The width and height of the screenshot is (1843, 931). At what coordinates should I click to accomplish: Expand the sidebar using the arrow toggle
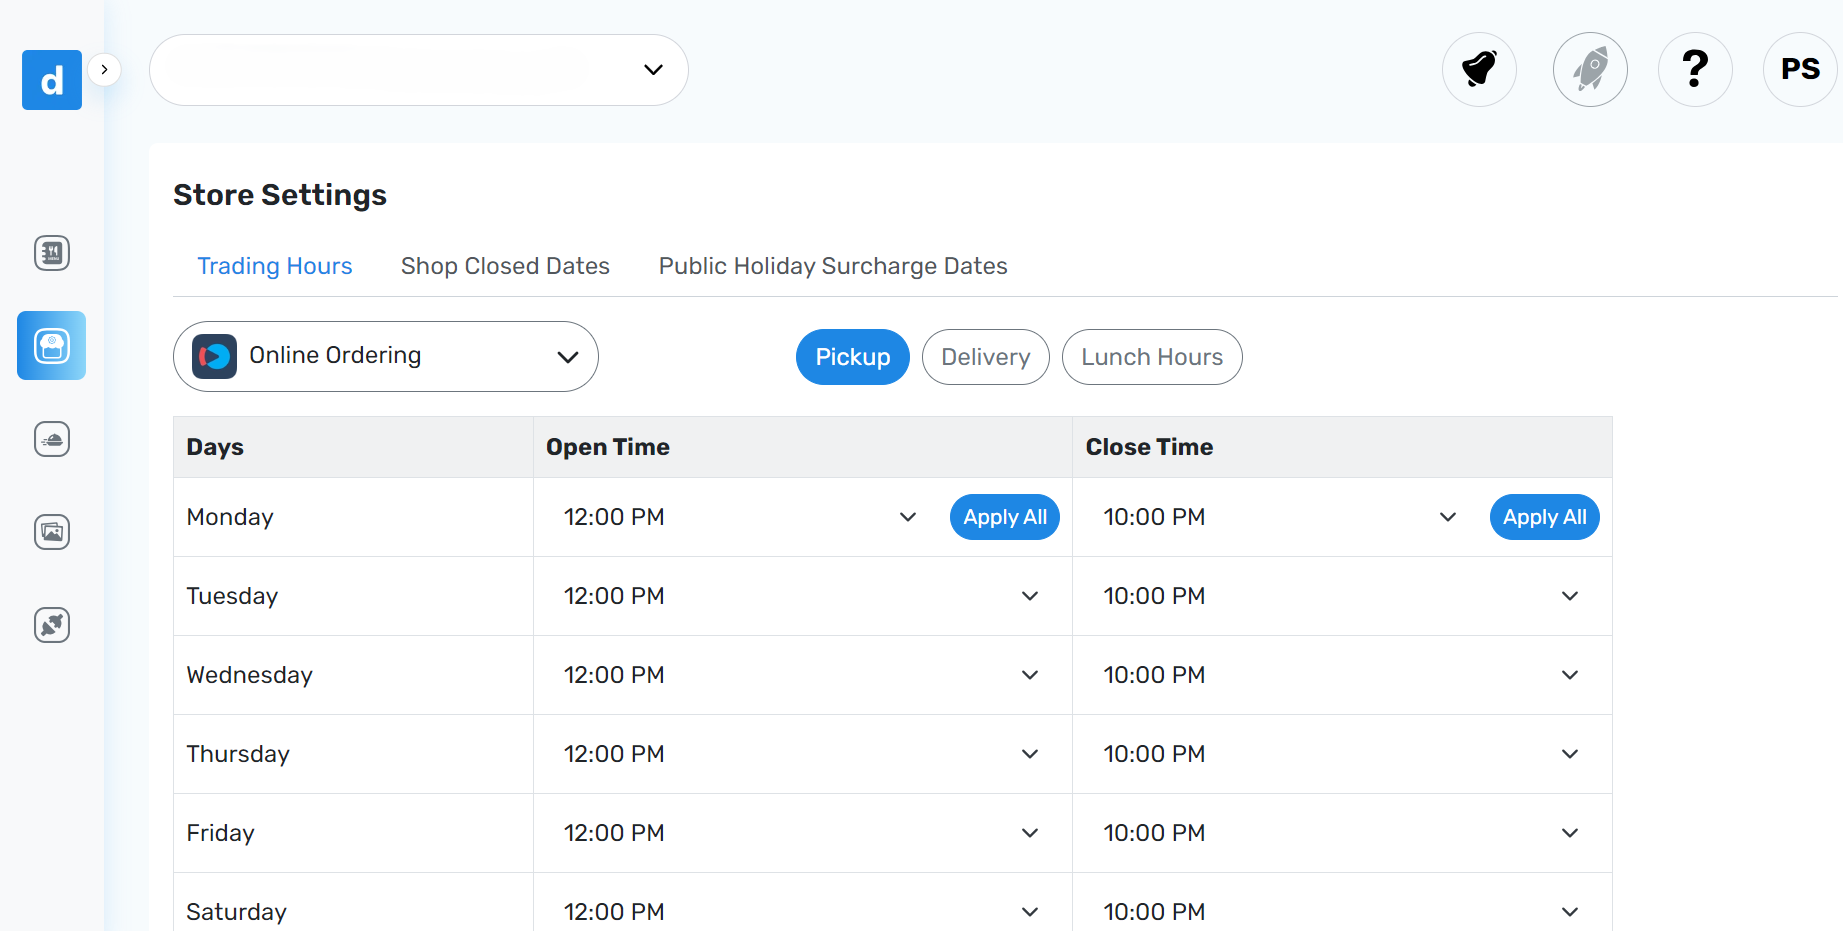point(104,70)
